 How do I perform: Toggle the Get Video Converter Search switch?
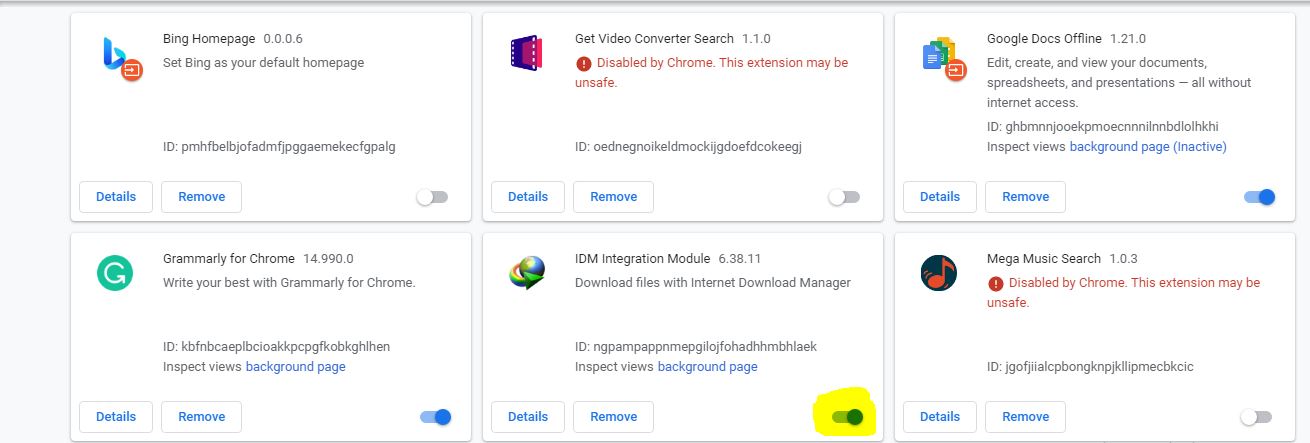coord(844,197)
